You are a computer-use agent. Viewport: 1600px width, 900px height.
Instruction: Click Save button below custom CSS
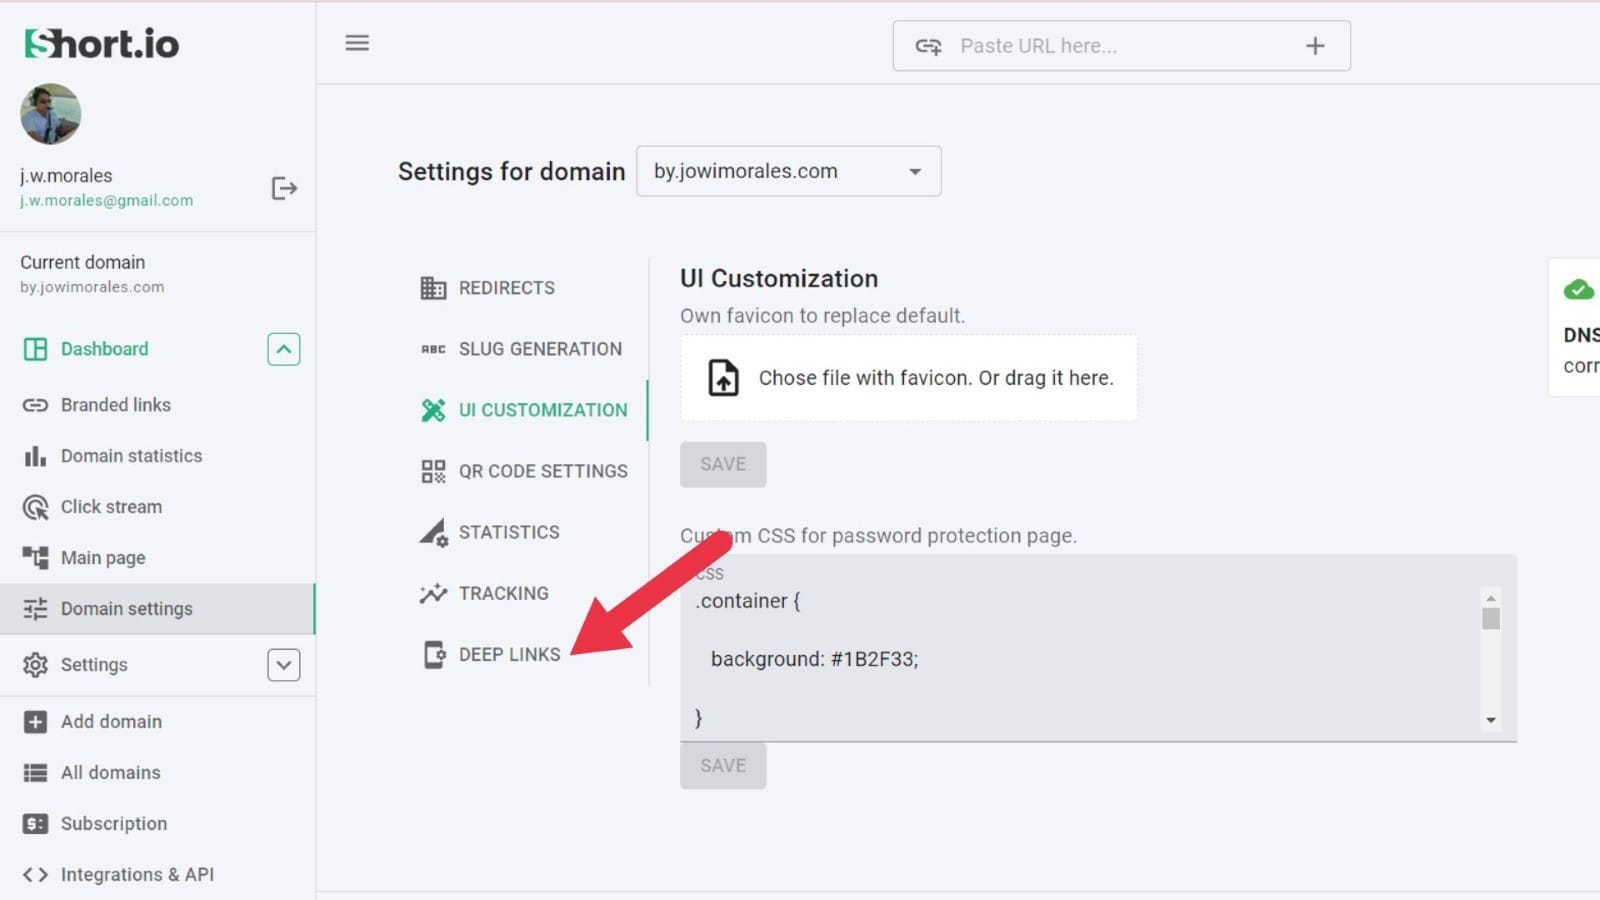pos(723,766)
